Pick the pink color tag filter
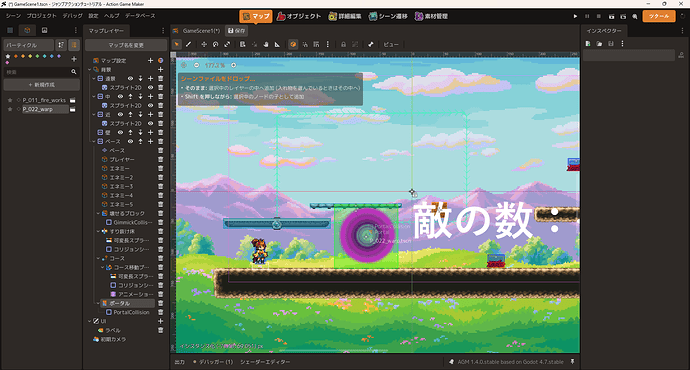 click(7, 62)
